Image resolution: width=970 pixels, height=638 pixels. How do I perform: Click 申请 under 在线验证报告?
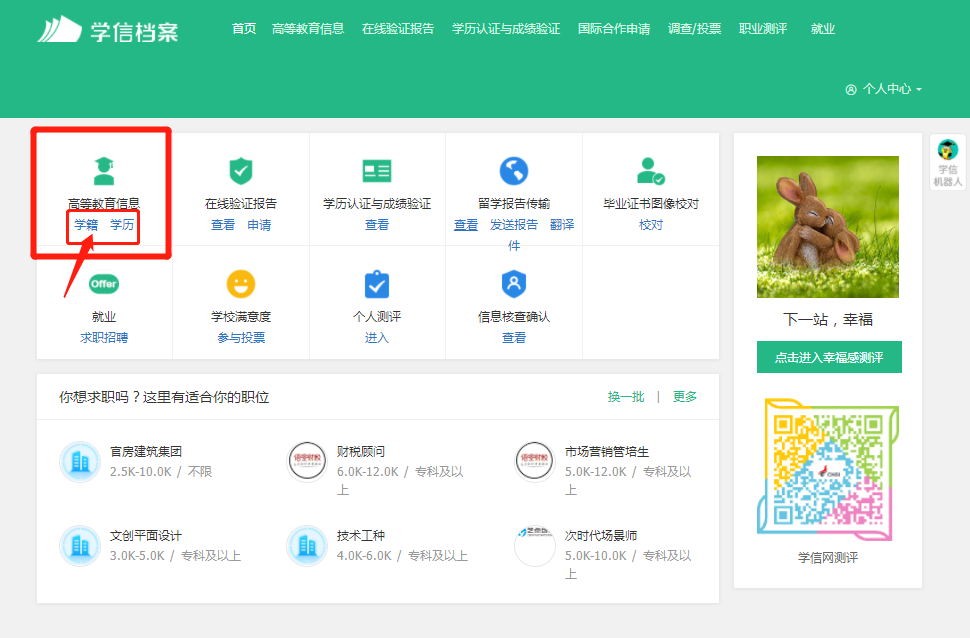pos(259,225)
